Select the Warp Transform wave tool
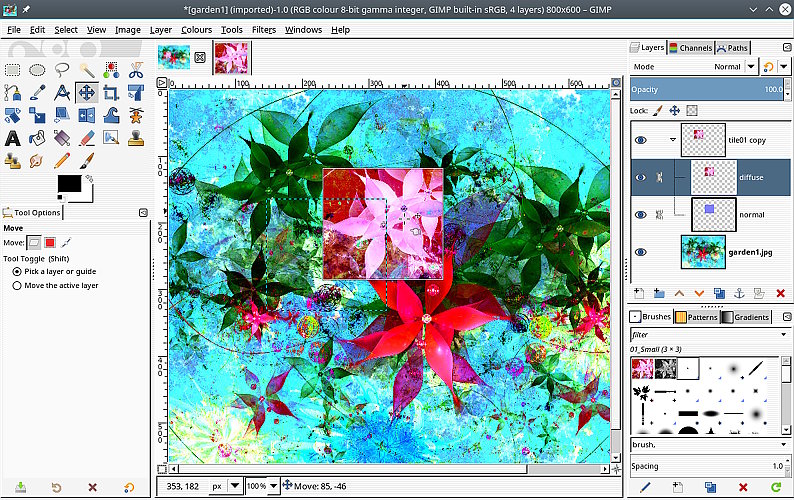Screen dimensions: 794x500 click(x=111, y=116)
